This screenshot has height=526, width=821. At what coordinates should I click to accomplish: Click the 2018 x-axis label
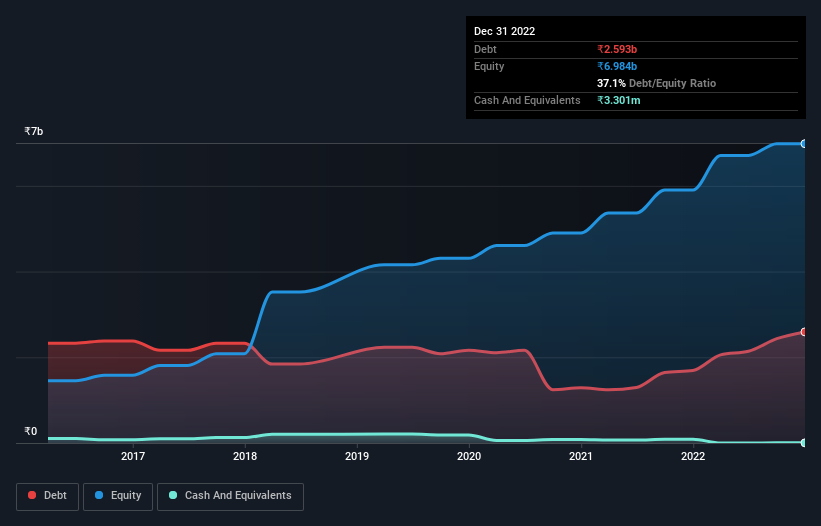[245, 456]
